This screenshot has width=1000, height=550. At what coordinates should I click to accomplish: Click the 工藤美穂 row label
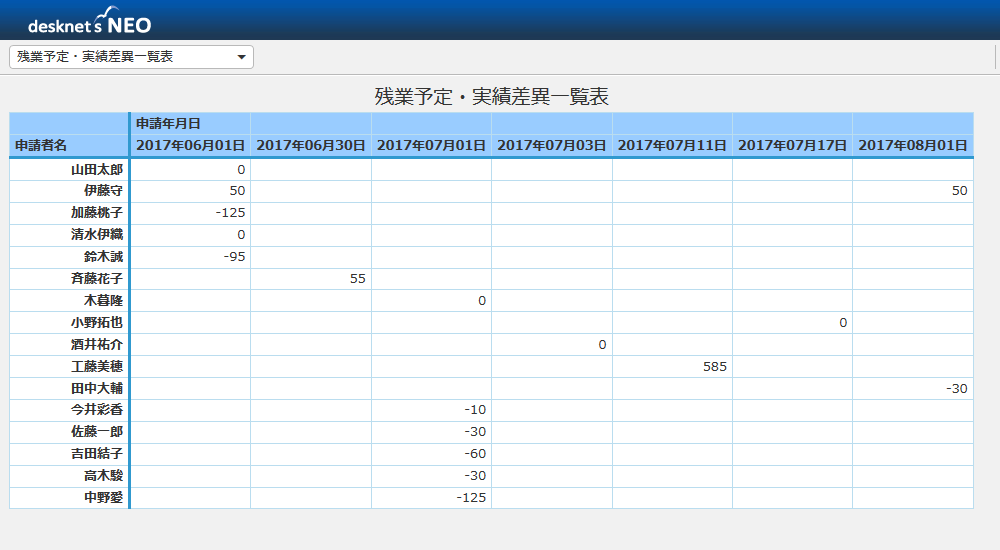pos(97,366)
